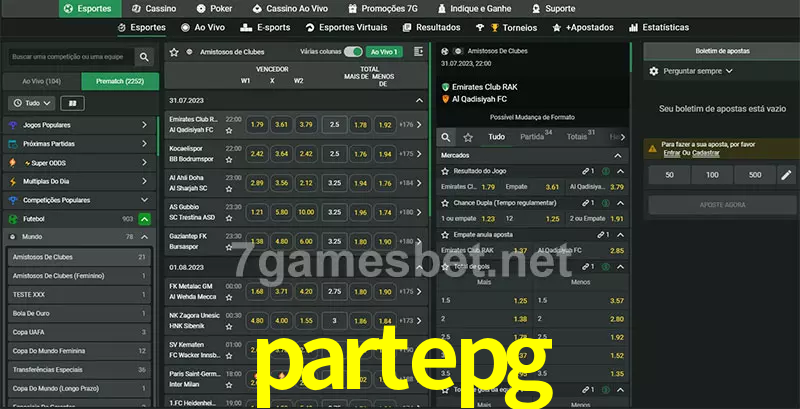Favorite the Chance Dupla market
Screen dimensions: 800x409
[x=445, y=203]
